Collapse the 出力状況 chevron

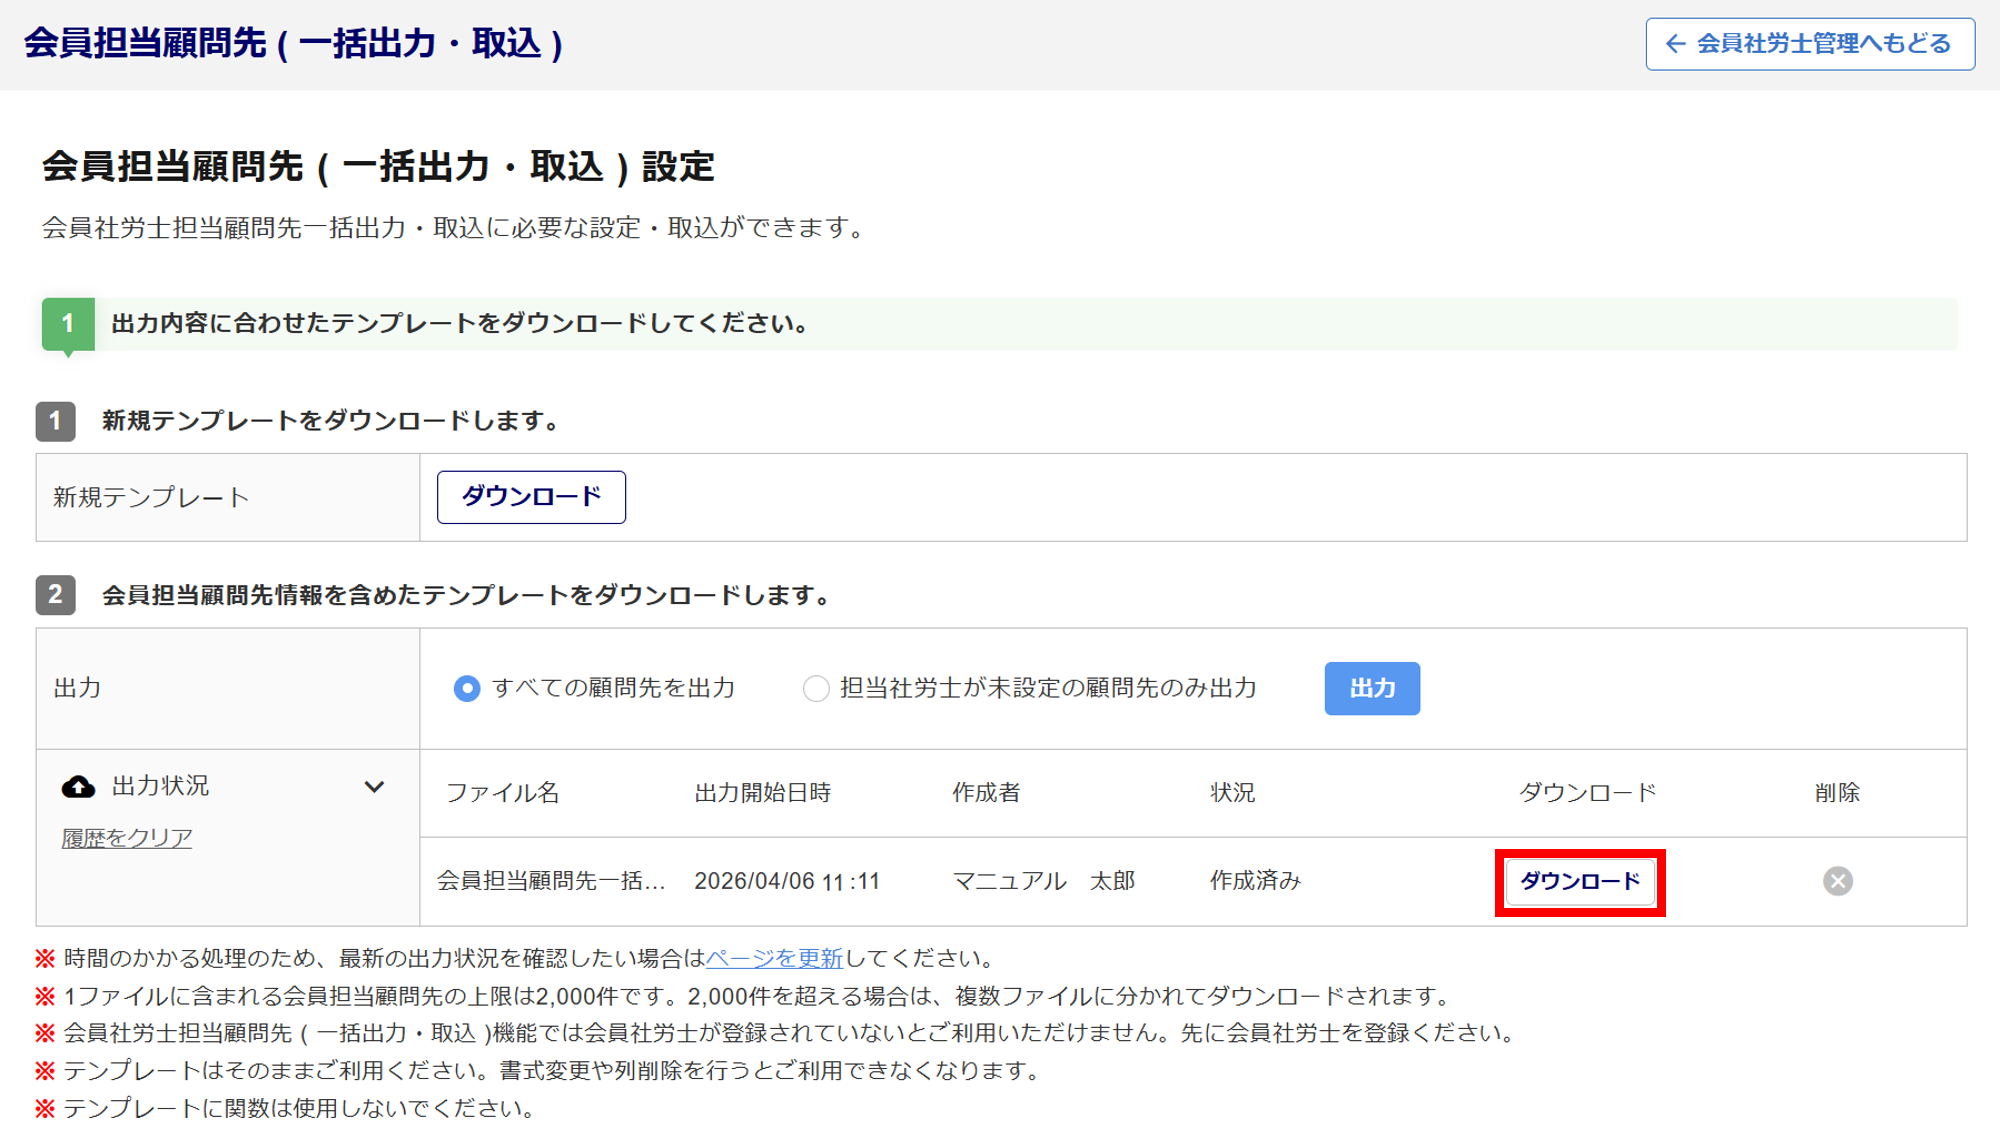(374, 787)
